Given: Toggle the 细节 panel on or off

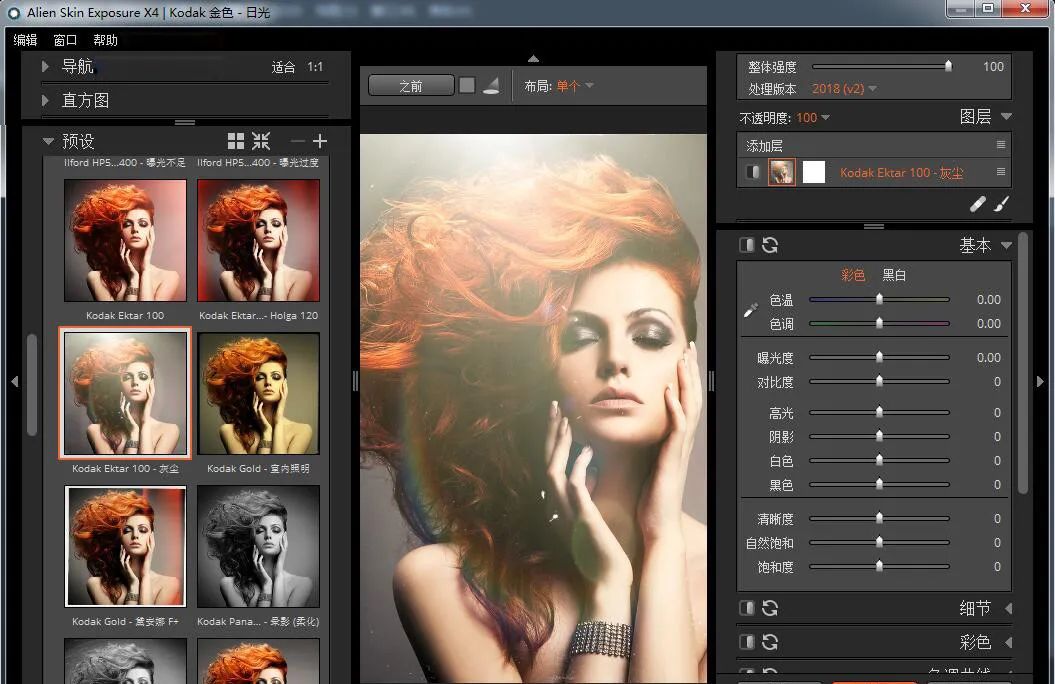Looking at the screenshot, I should pos(747,608).
